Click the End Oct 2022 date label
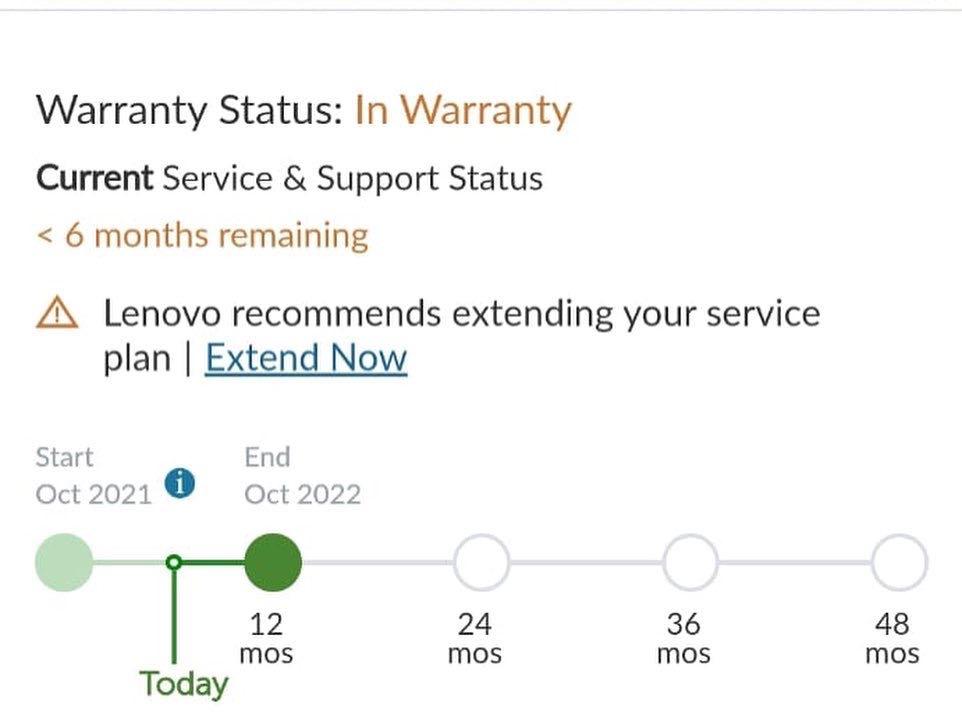Image resolution: width=962 pixels, height=724 pixels. click(x=302, y=476)
